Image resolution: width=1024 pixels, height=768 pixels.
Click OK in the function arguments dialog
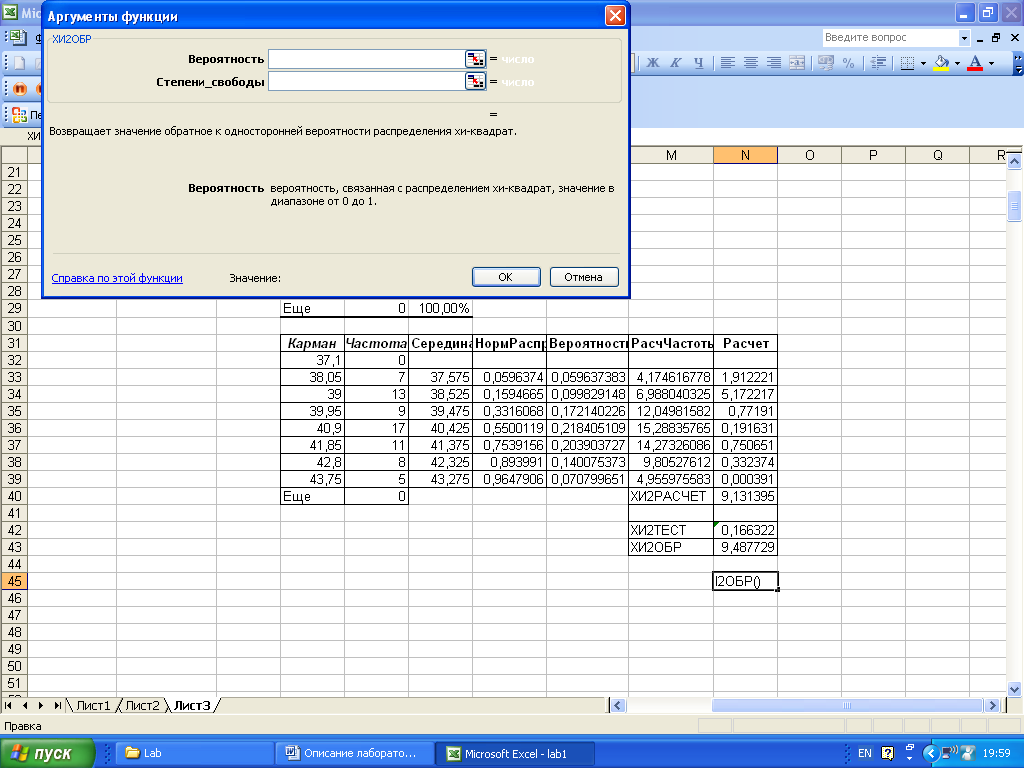point(505,277)
